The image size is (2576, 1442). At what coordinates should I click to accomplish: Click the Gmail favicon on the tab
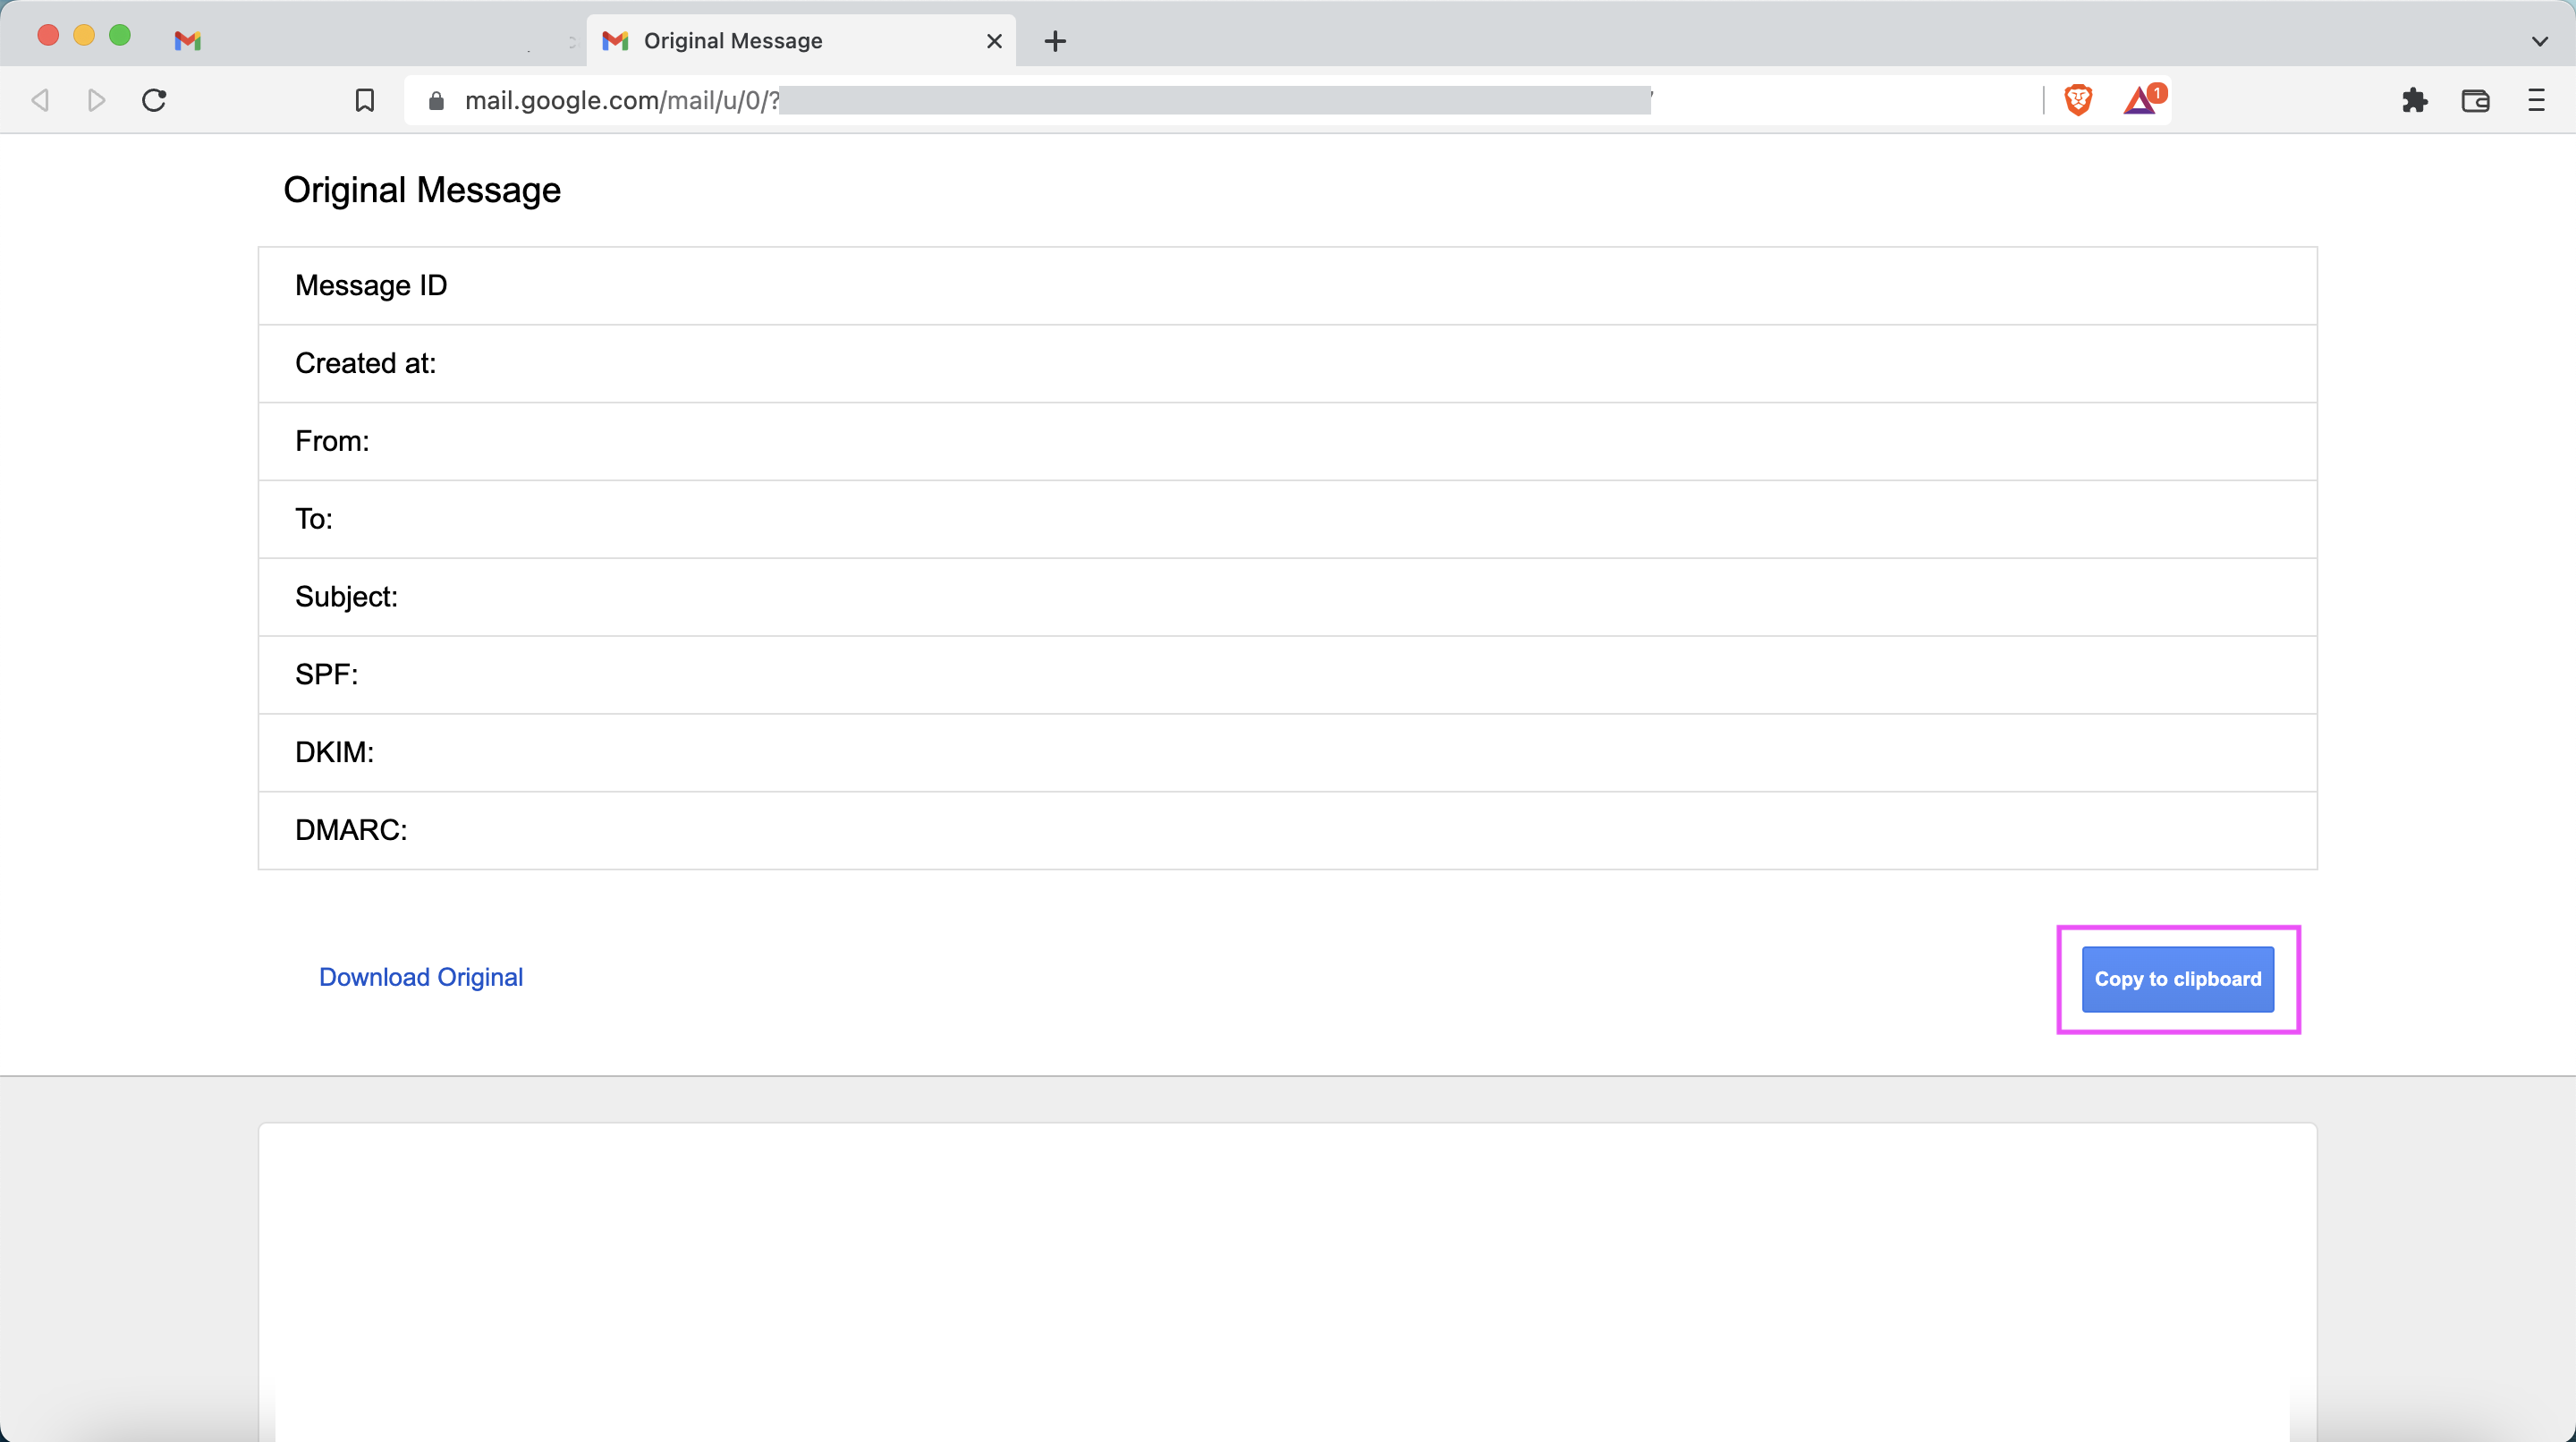click(615, 41)
